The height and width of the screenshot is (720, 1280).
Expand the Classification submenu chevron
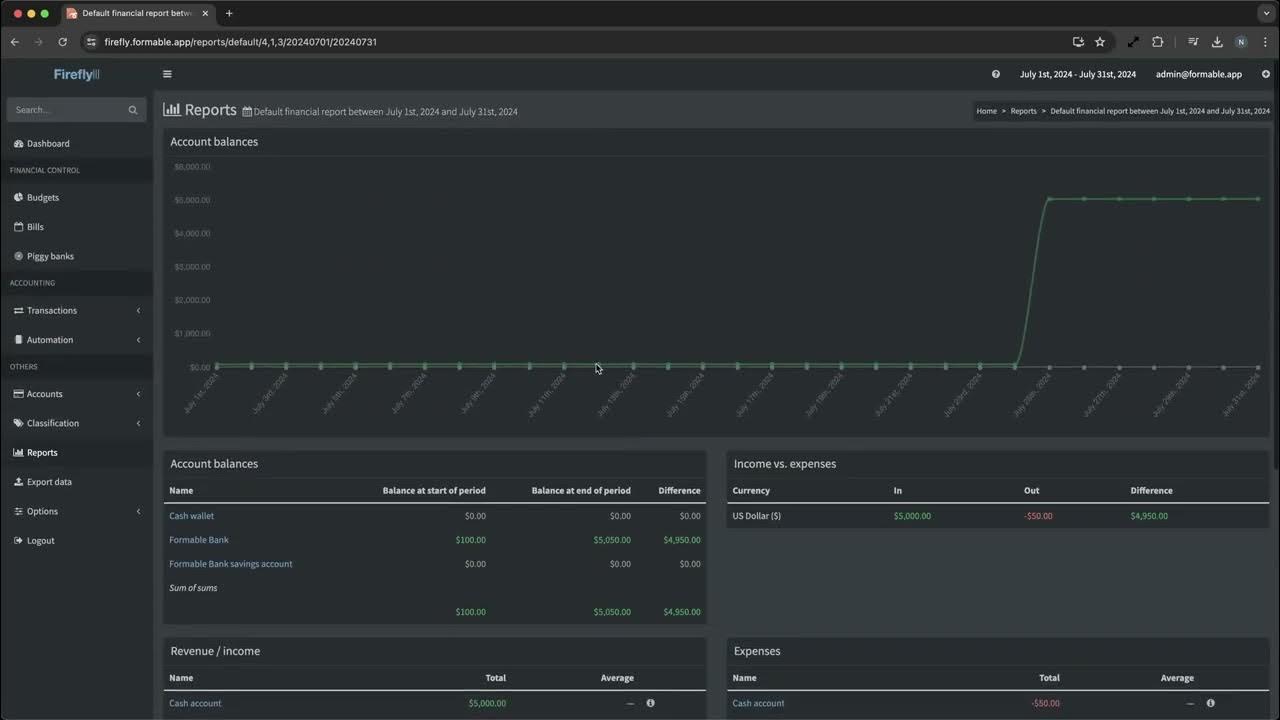click(138, 423)
